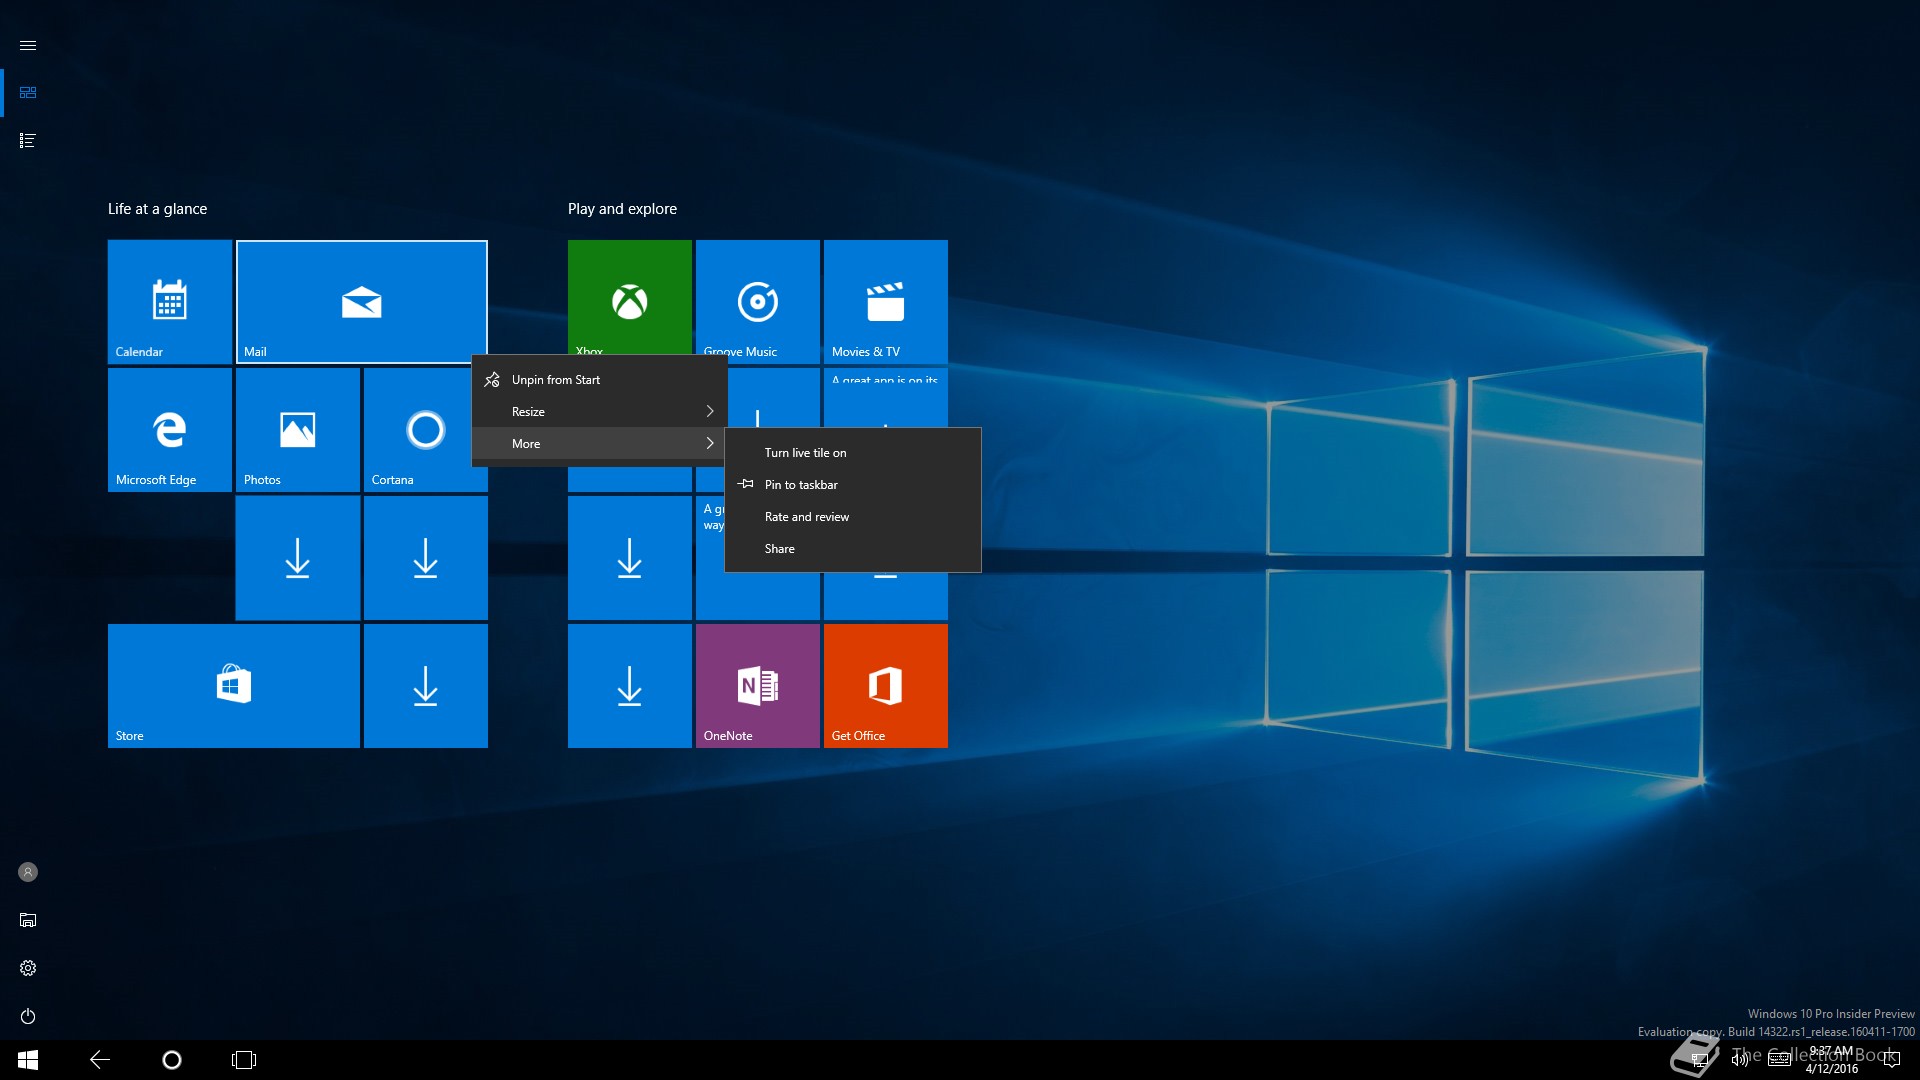
Task: Launch the Microsoft Edge tile
Action: (x=170, y=430)
